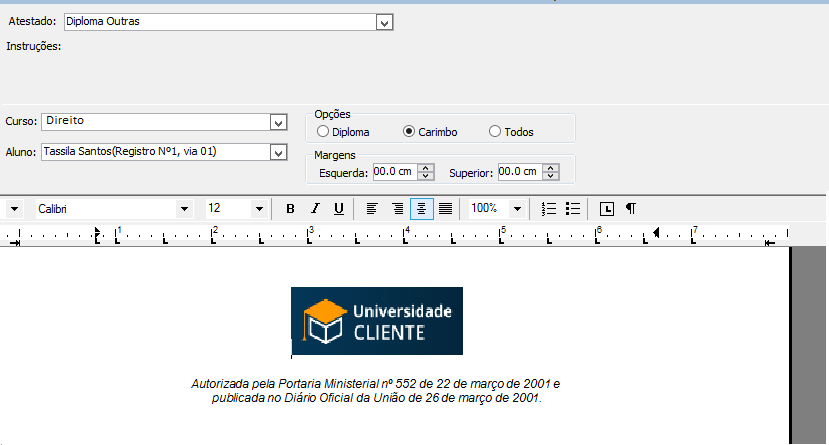829x445 pixels.
Task: Select the Todos radio option
Action: point(495,132)
